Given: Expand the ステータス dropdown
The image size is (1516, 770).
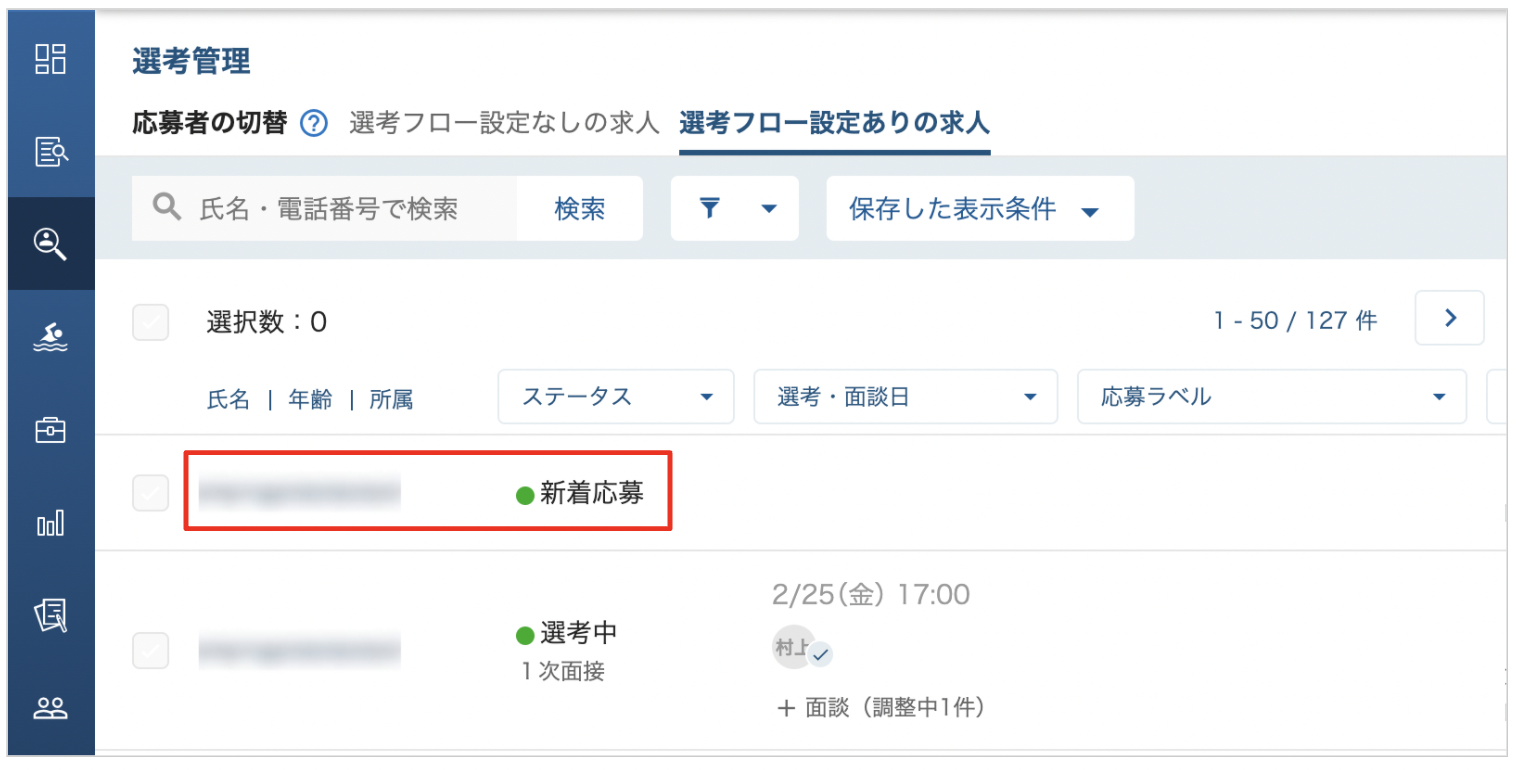Looking at the screenshot, I should 616,397.
